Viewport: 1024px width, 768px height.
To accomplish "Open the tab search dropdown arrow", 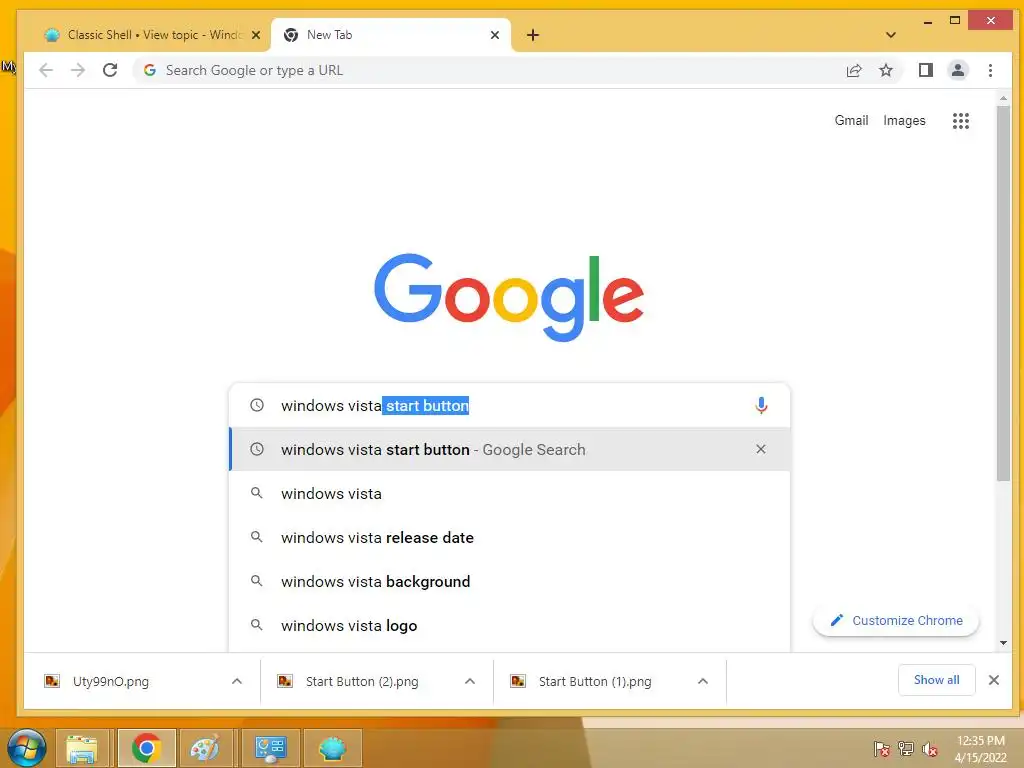I will pyautogui.click(x=891, y=35).
